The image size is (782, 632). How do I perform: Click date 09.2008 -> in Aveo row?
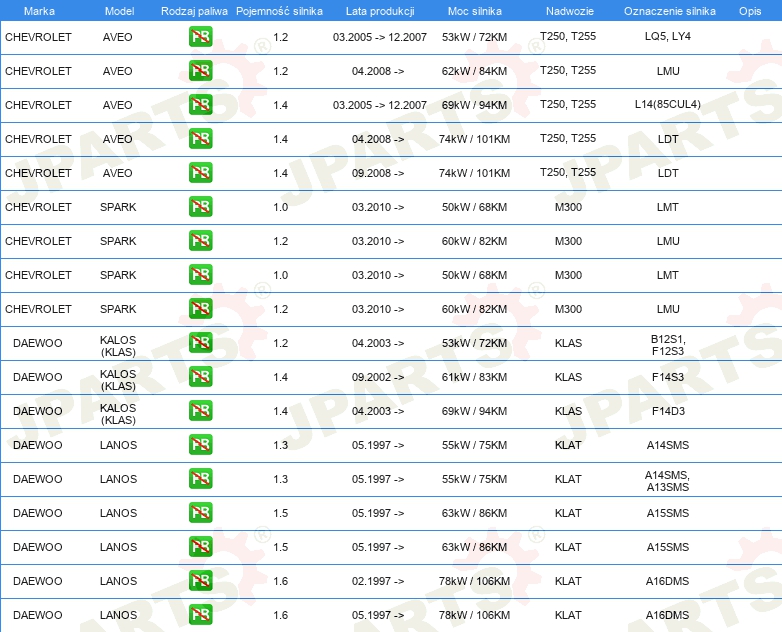(x=378, y=173)
